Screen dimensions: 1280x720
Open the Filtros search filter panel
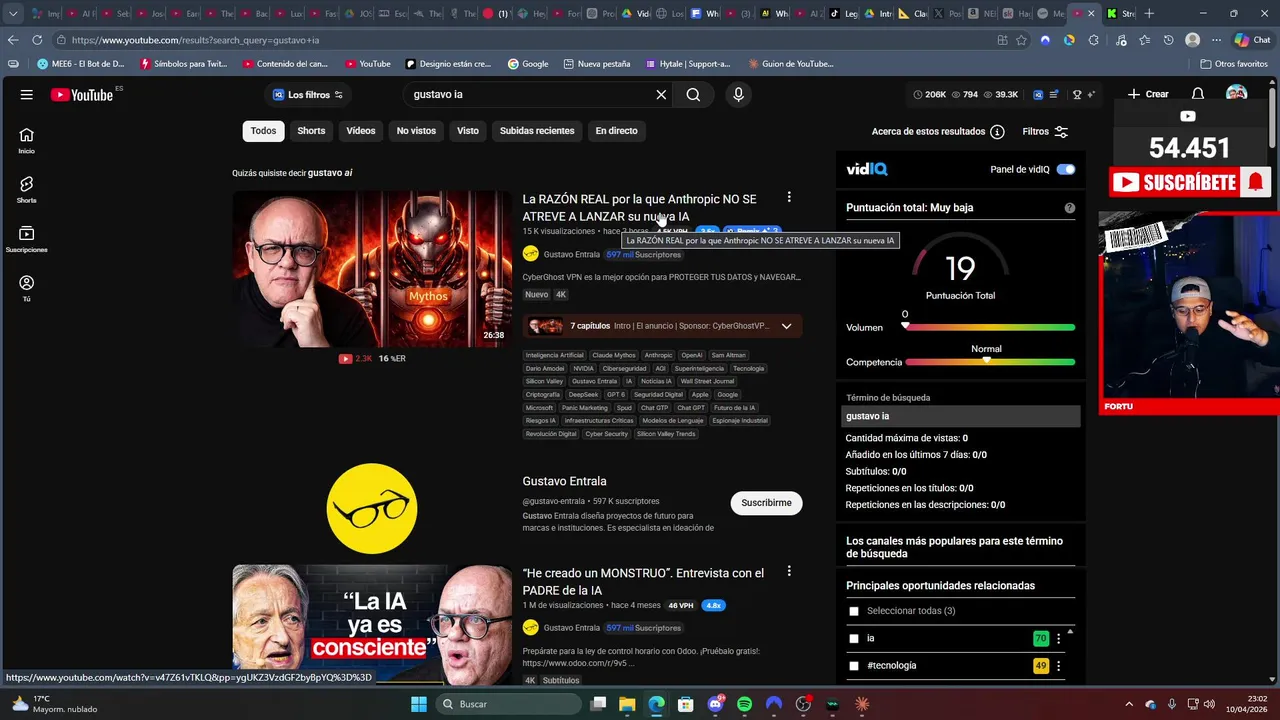(1045, 131)
